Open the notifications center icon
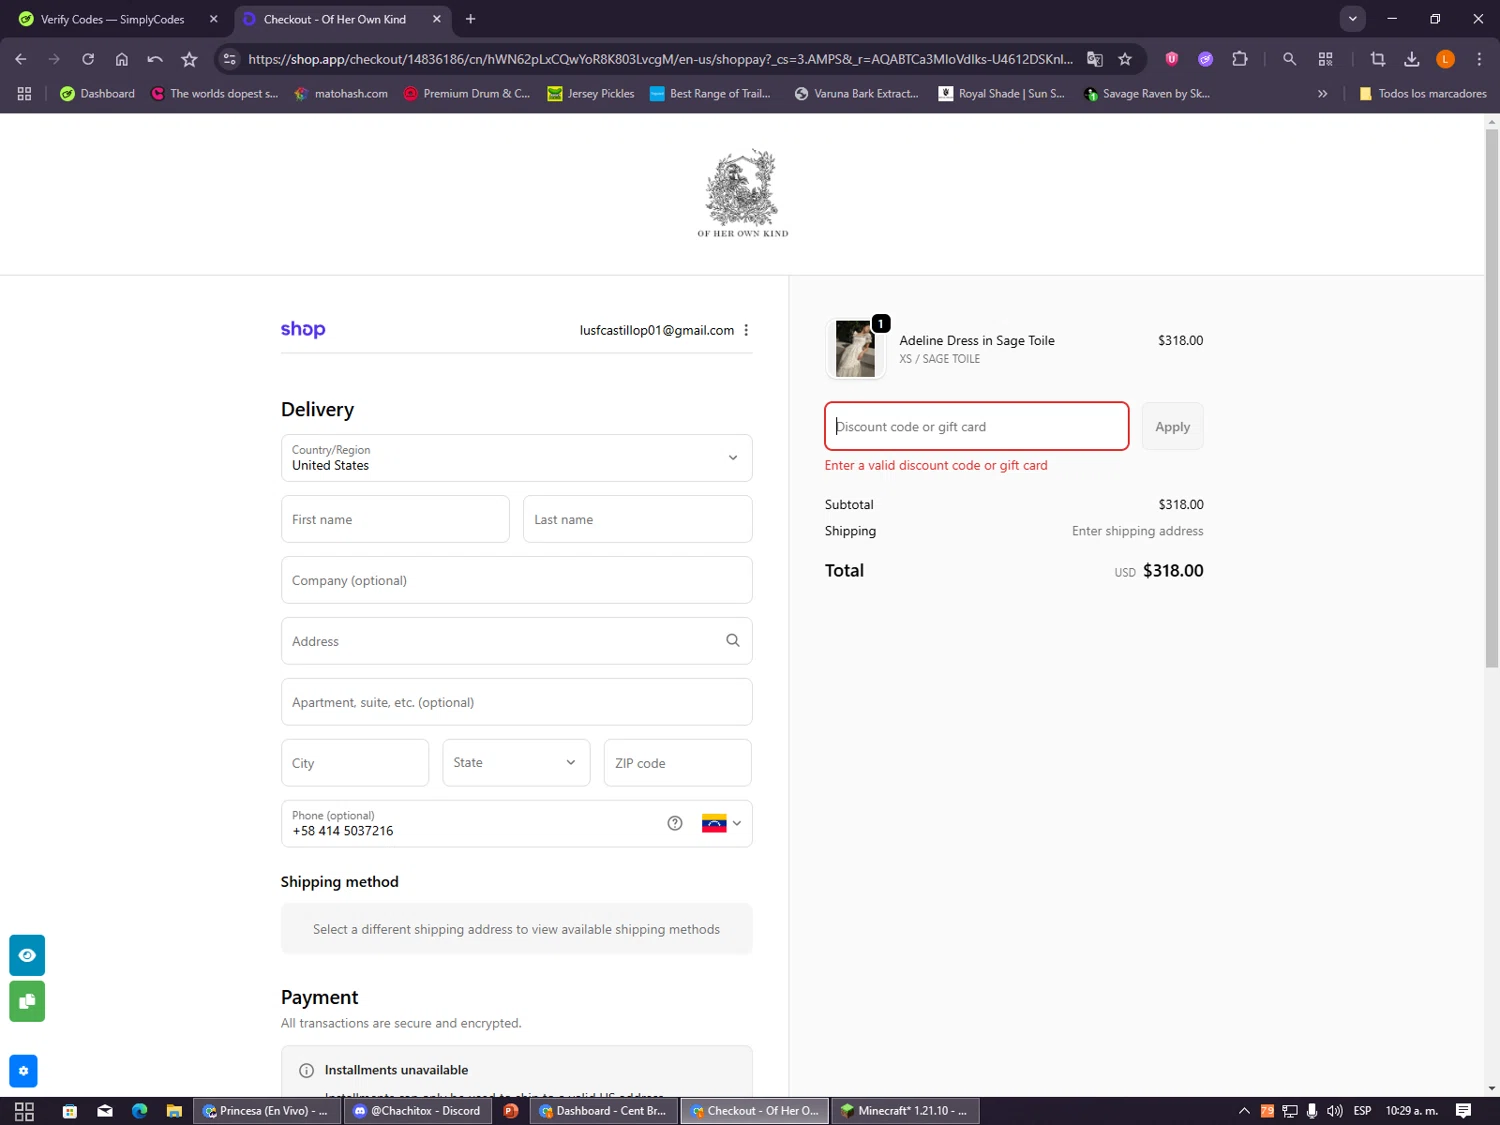 (x=1463, y=1111)
